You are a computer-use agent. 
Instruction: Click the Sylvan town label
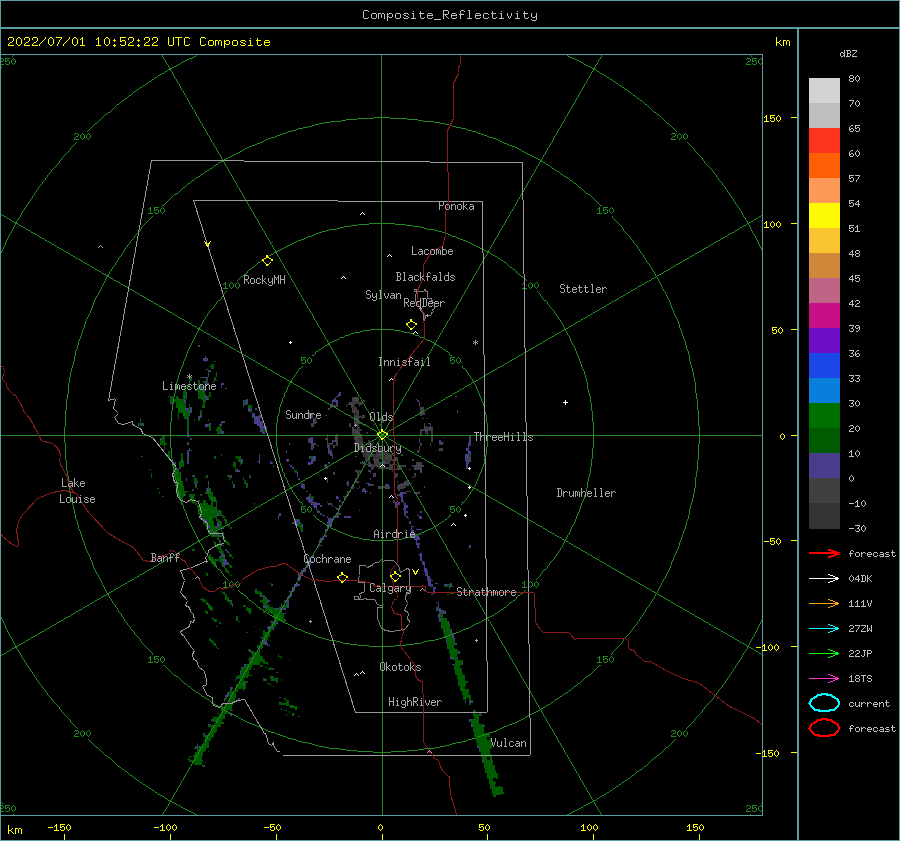(383, 295)
